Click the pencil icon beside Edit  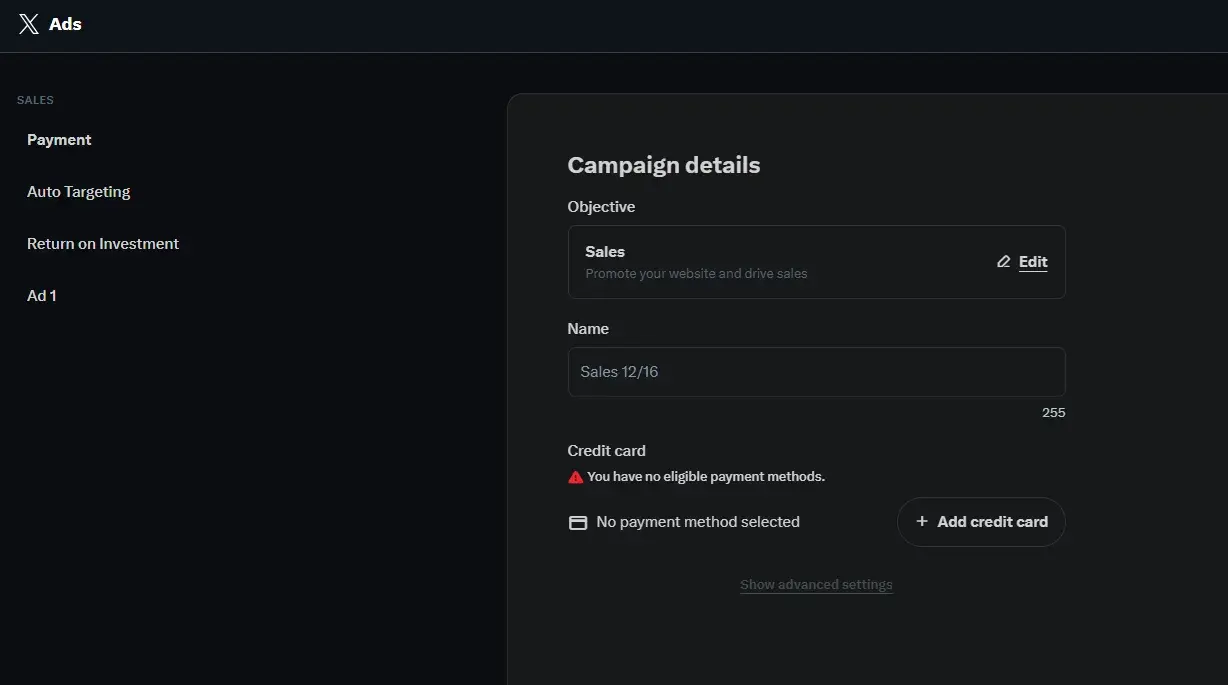(x=1004, y=262)
